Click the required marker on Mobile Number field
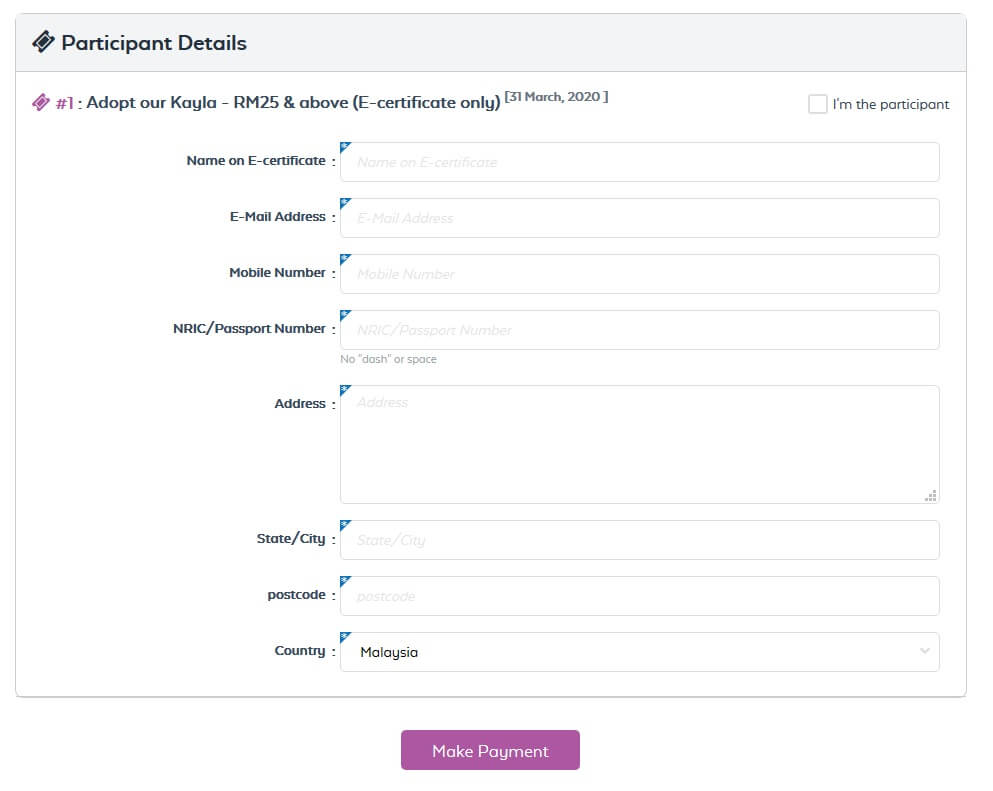 [x=346, y=260]
